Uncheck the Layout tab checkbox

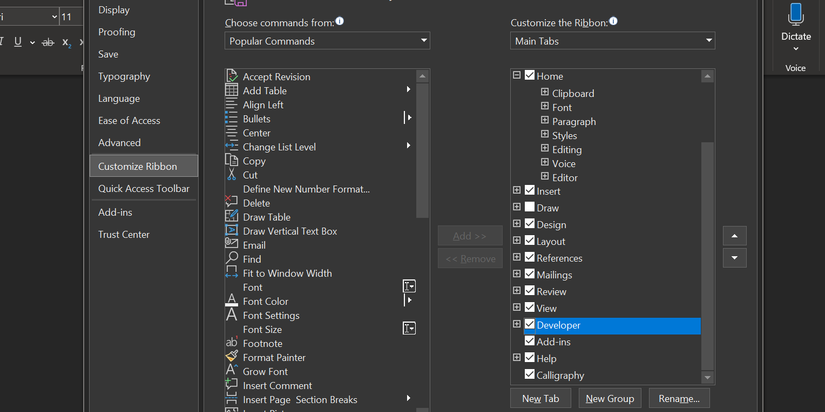(530, 240)
